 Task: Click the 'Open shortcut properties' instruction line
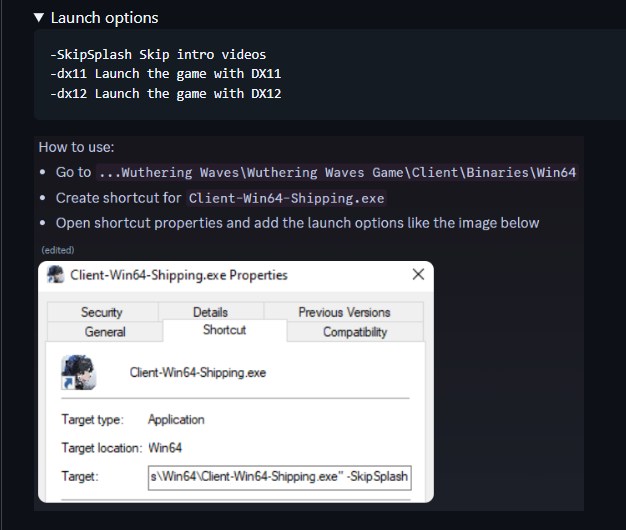coord(297,223)
